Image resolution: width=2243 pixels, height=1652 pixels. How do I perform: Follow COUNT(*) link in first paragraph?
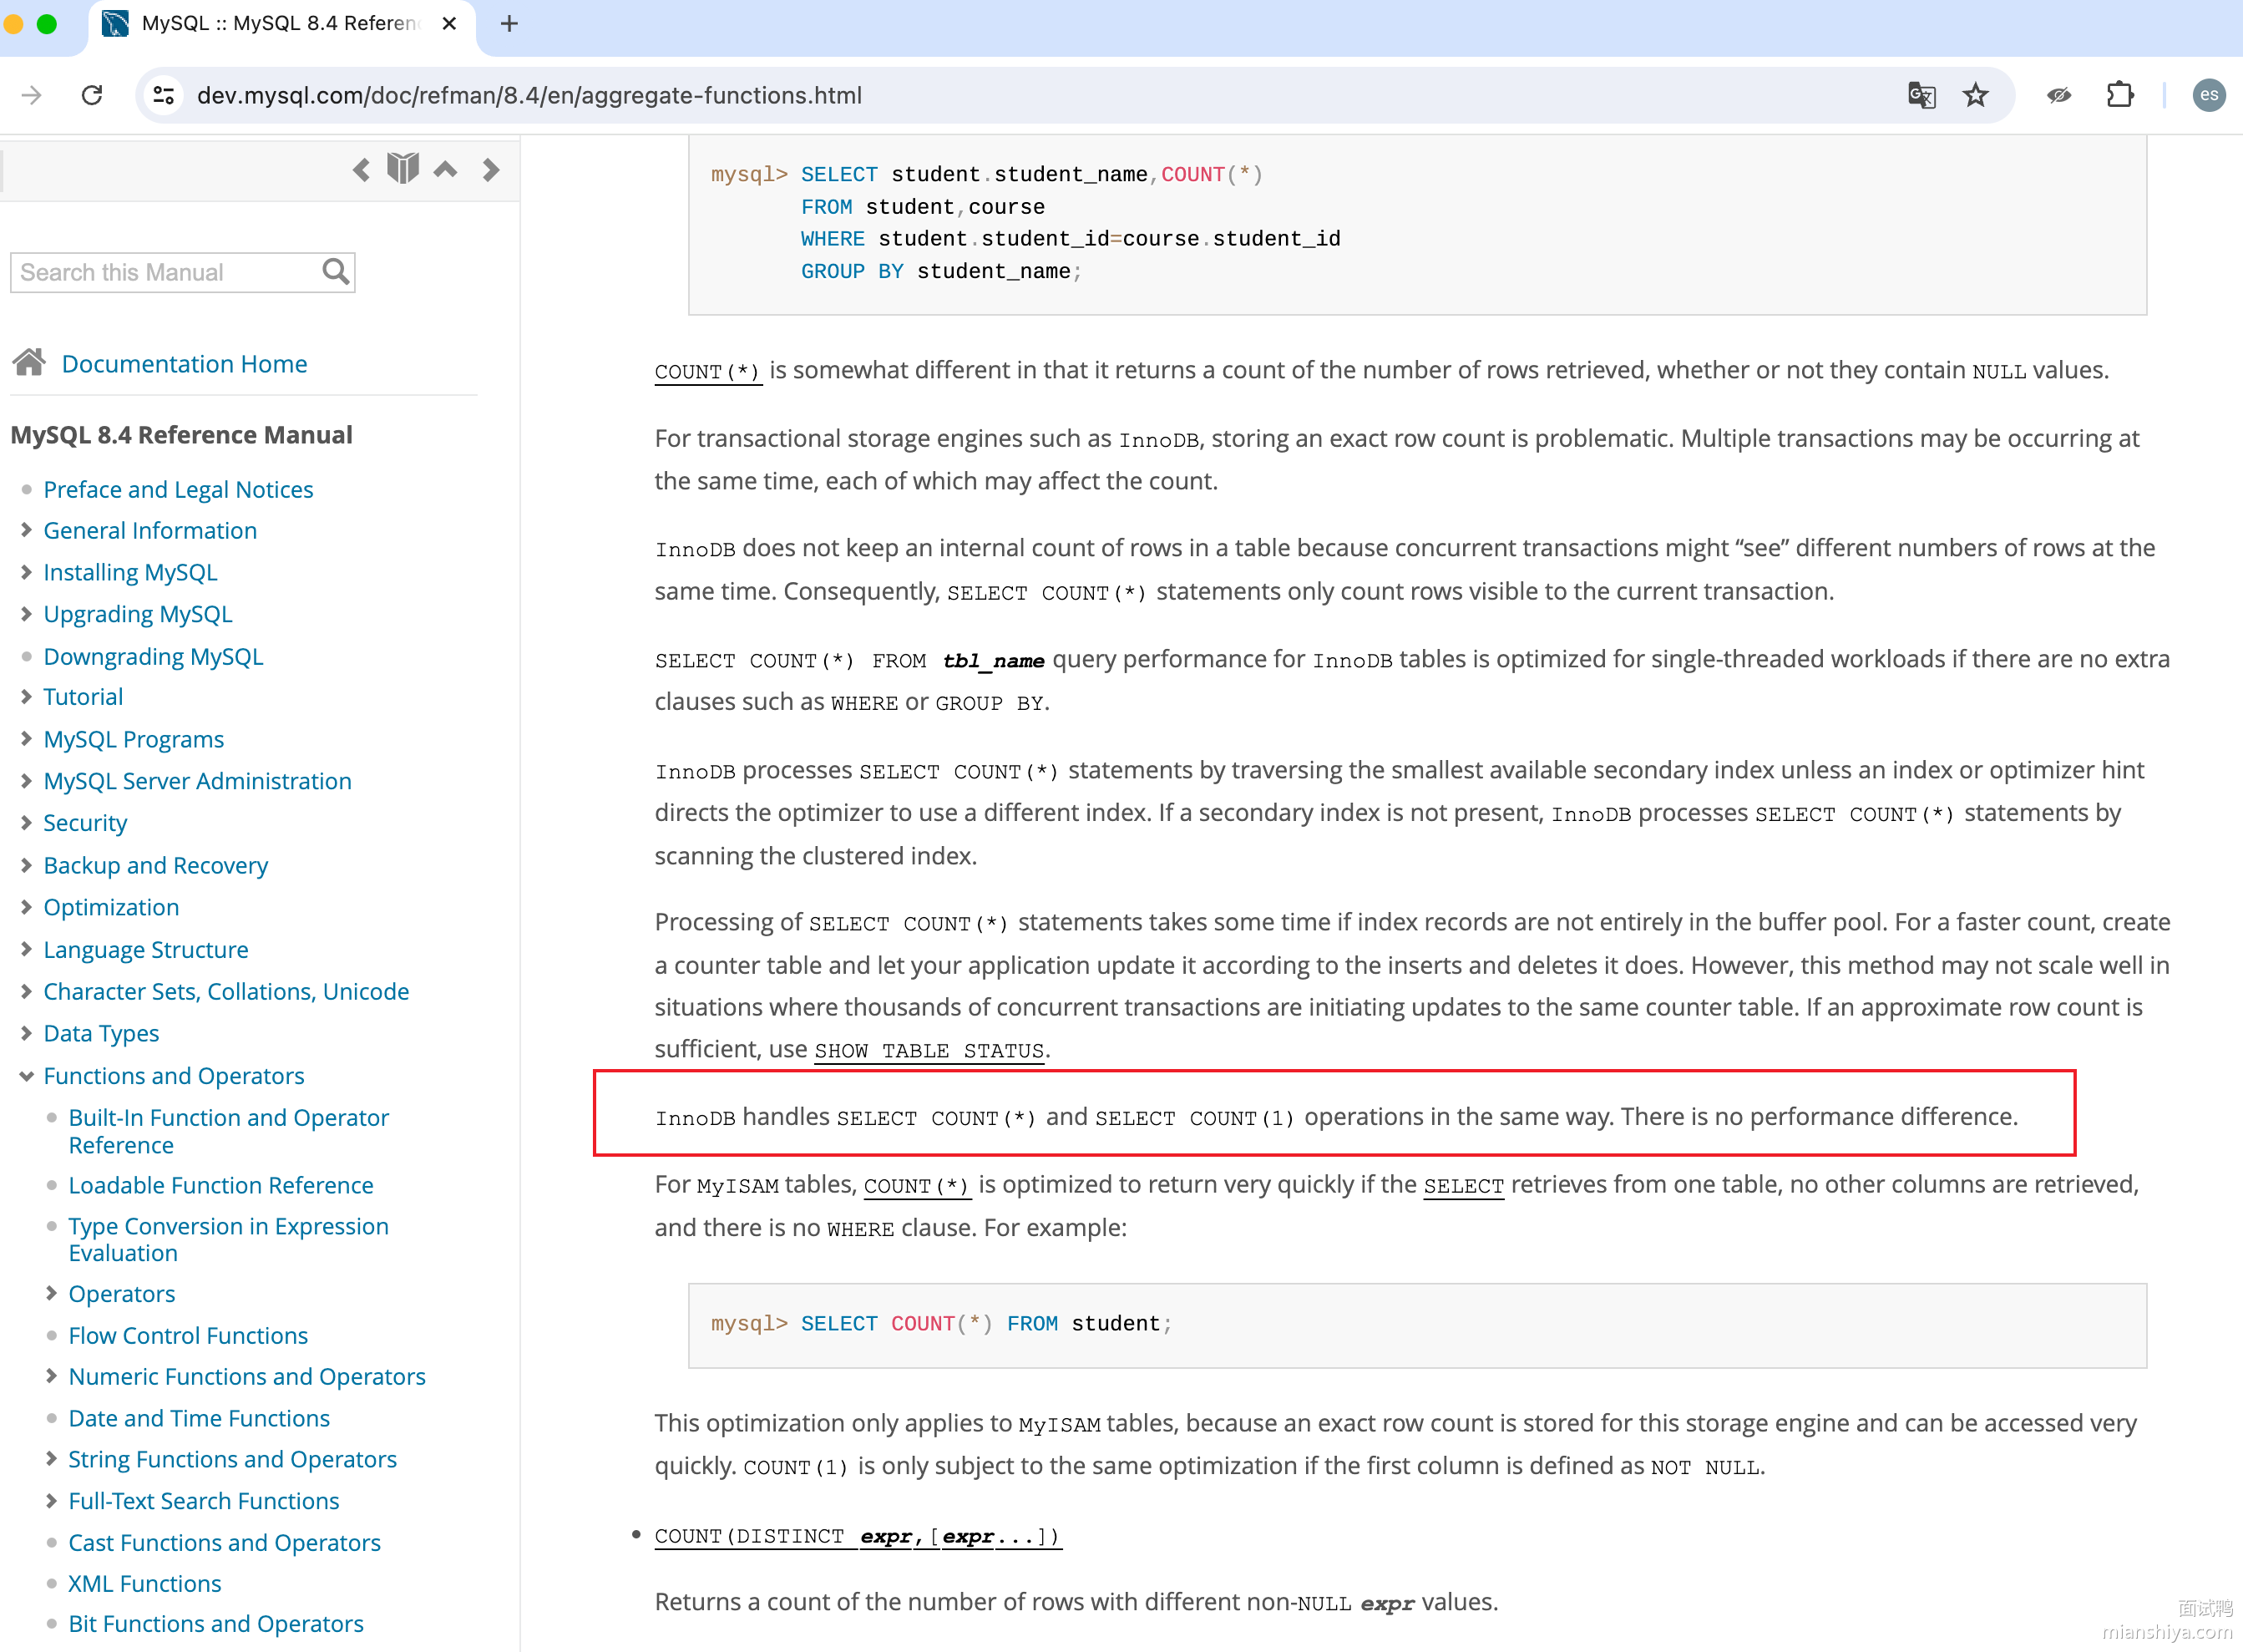[x=707, y=371]
